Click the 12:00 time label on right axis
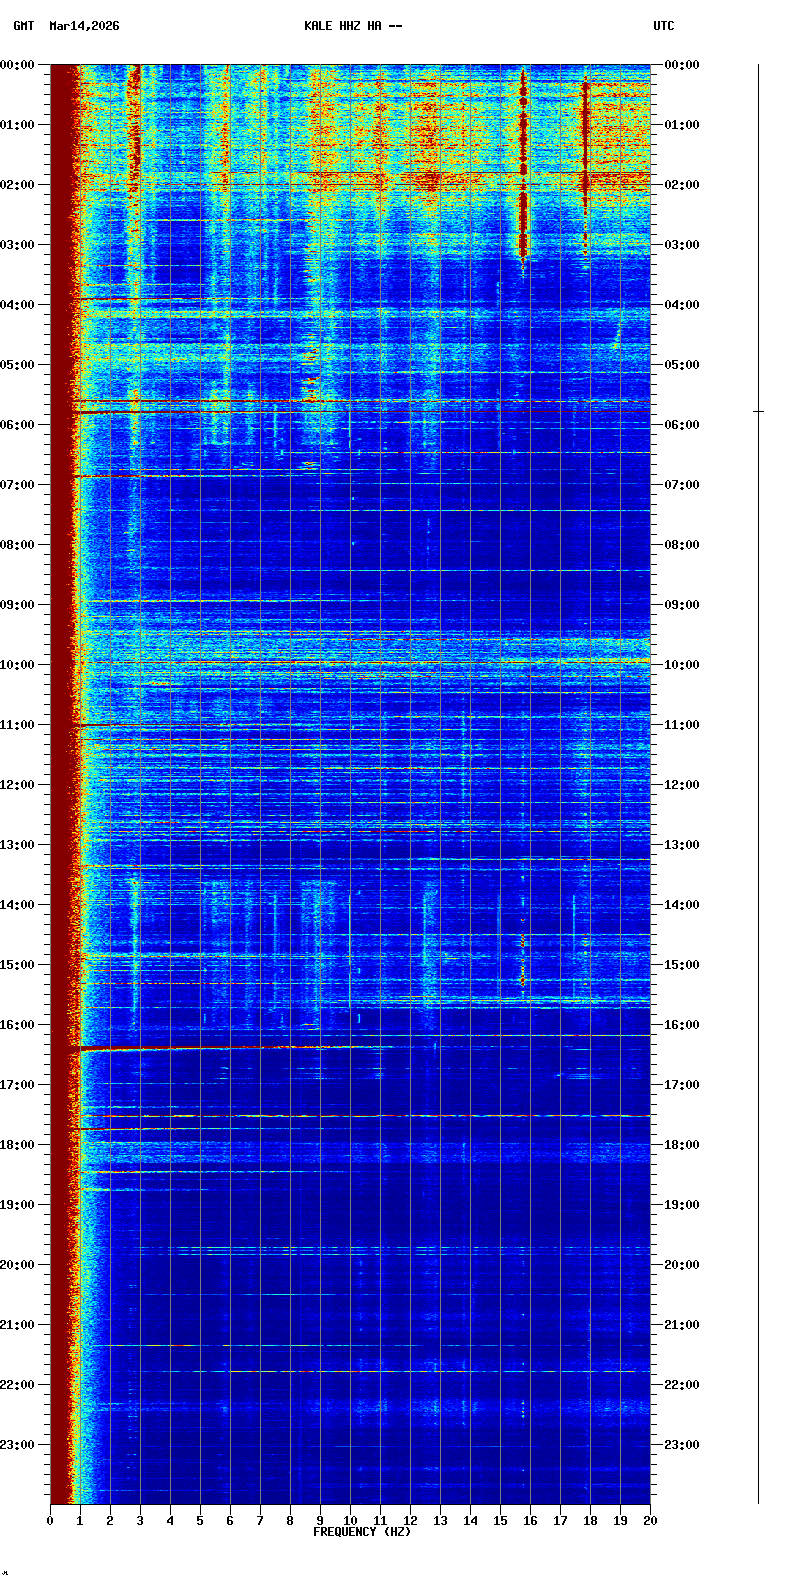802x1584 pixels. [x=682, y=785]
